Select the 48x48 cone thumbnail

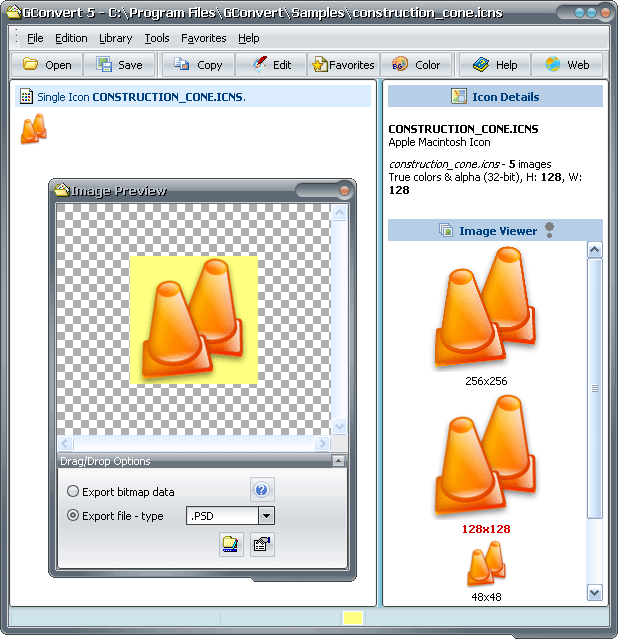click(x=486, y=563)
